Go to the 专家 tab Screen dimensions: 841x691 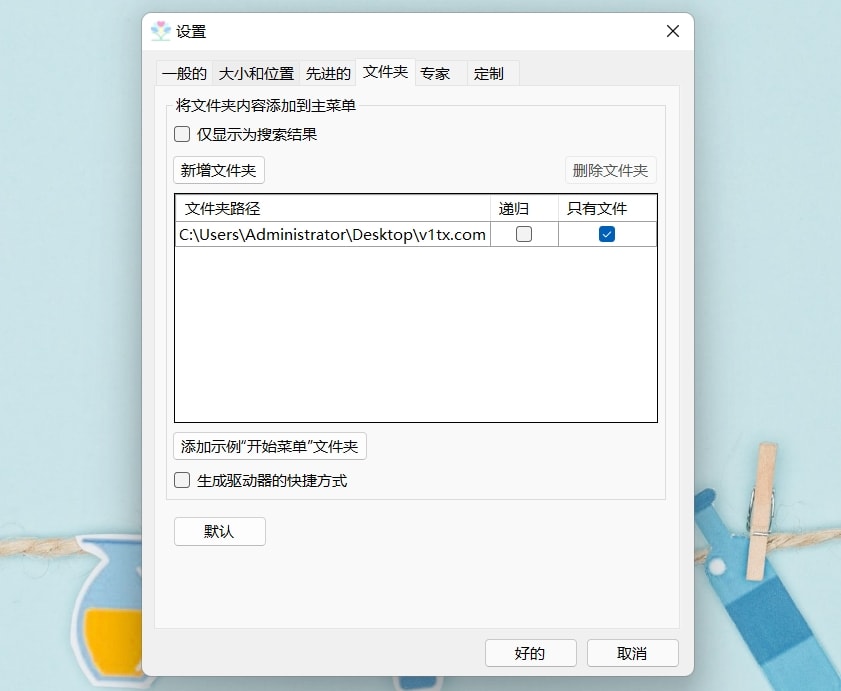(x=441, y=73)
